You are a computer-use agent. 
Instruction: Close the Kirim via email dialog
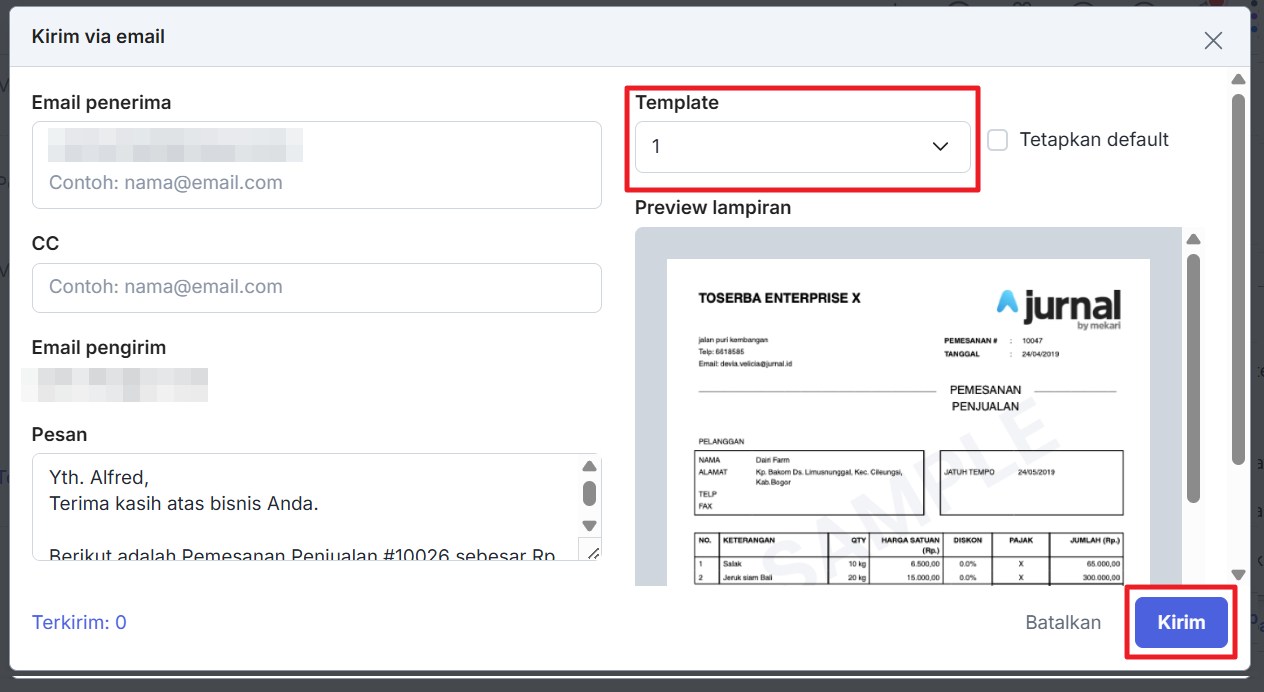(x=1213, y=40)
